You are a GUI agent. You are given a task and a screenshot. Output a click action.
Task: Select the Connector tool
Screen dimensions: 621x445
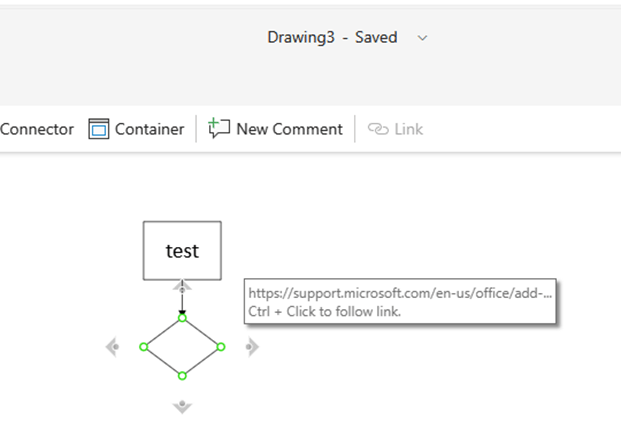(37, 129)
